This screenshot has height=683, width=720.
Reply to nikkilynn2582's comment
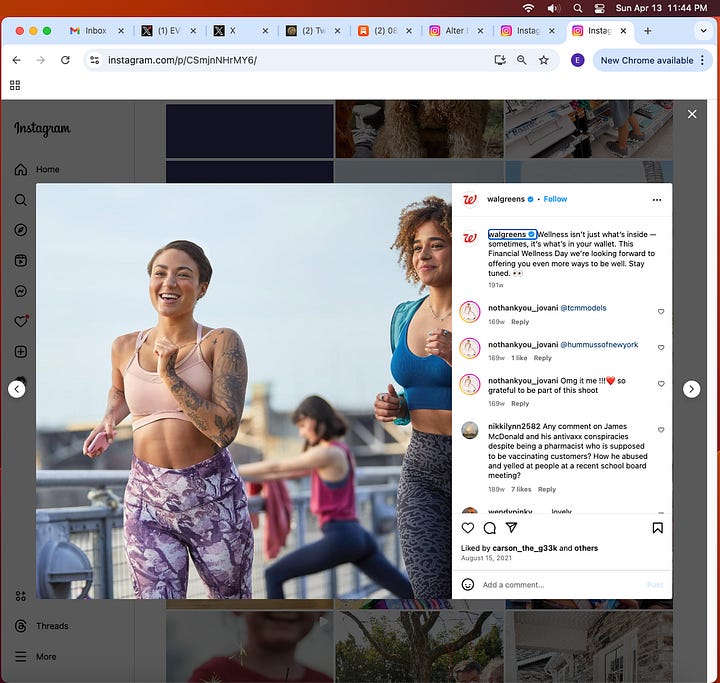point(546,489)
